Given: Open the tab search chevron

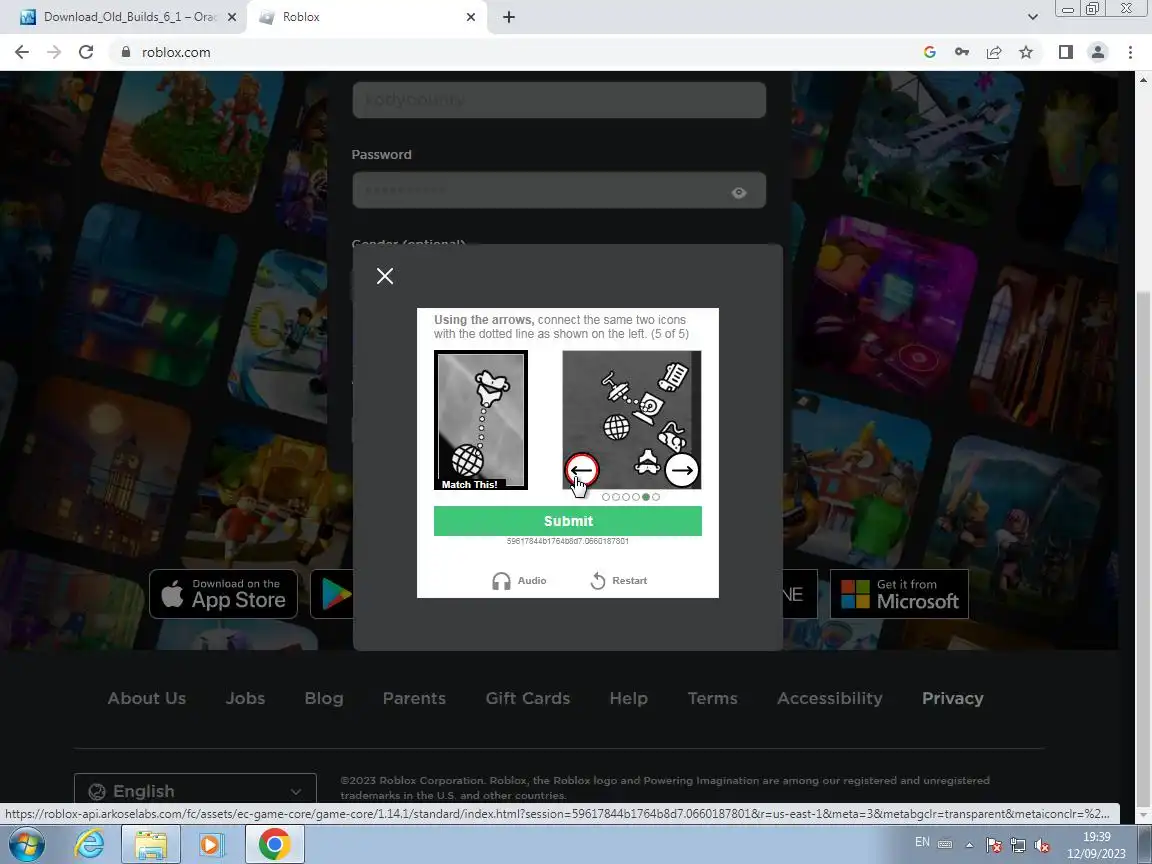Looking at the screenshot, I should [x=1033, y=17].
